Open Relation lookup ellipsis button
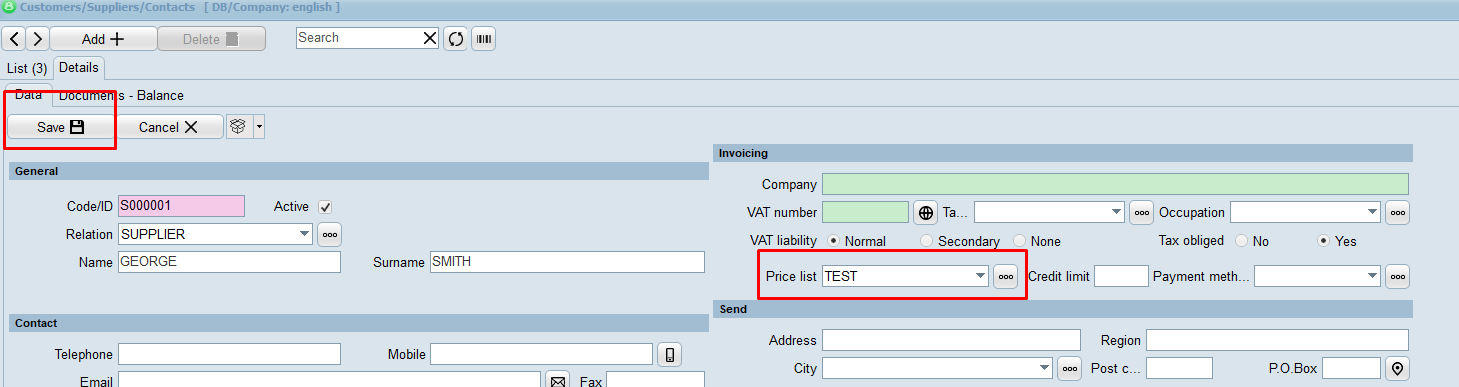Image resolution: width=1459 pixels, height=387 pixels. (x=330, y=234)
